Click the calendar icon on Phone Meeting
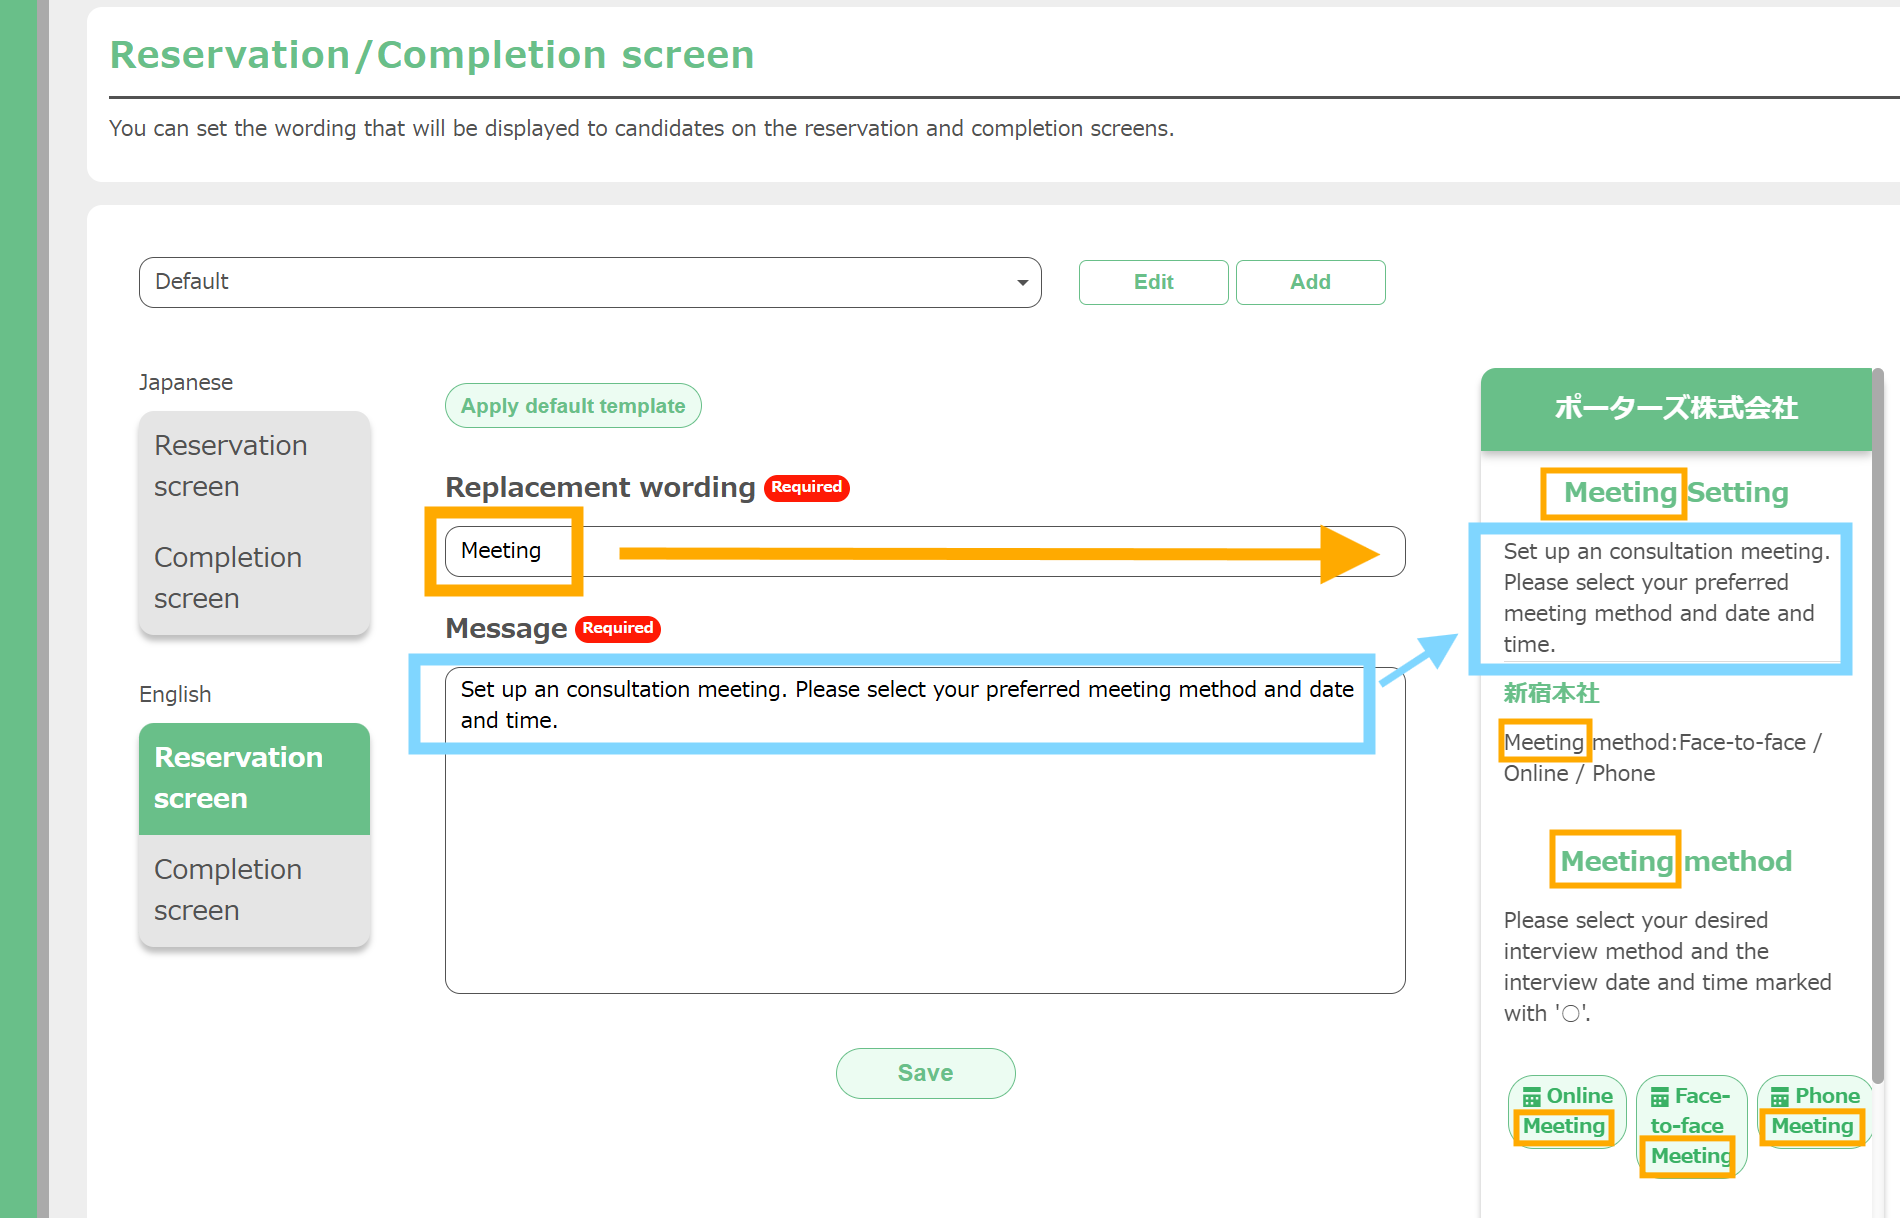This screenshot has width=1900, height=1218. coord(1779,1098)
